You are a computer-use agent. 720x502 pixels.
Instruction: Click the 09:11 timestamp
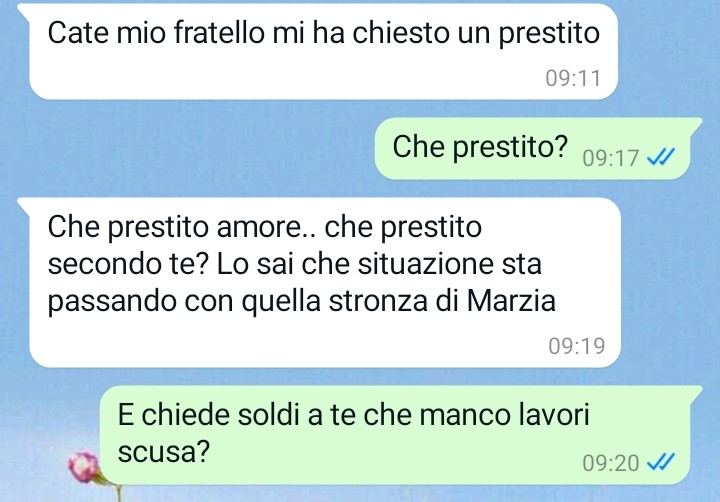click(x=573, y=79)
